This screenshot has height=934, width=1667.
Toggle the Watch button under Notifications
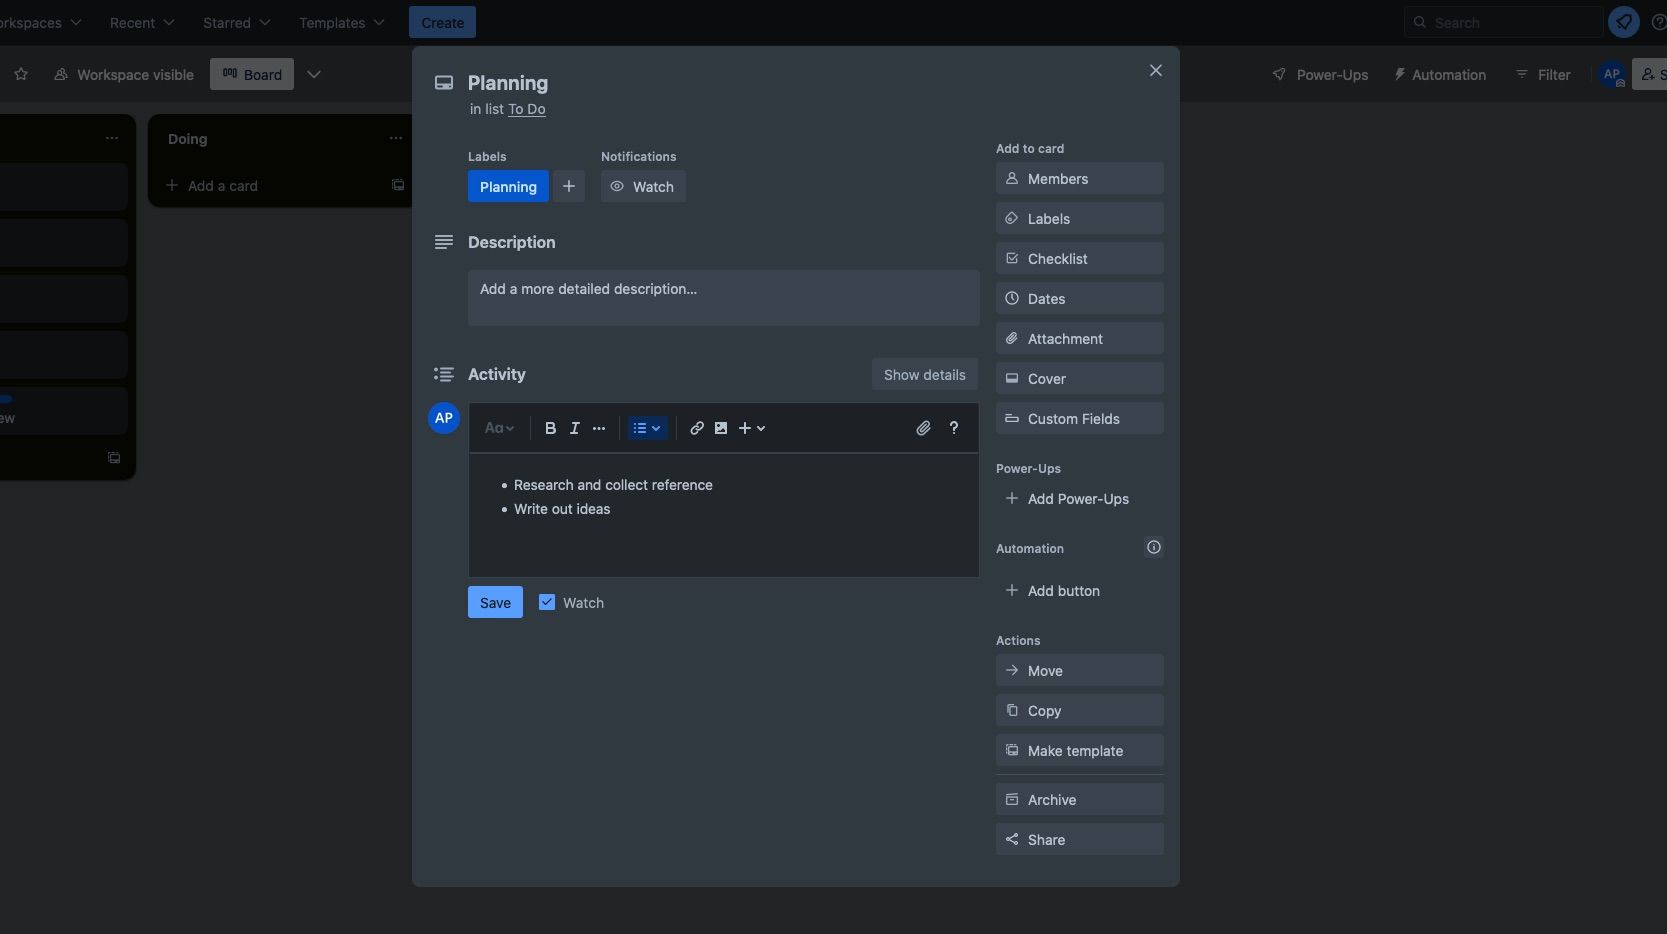point(643,187)
